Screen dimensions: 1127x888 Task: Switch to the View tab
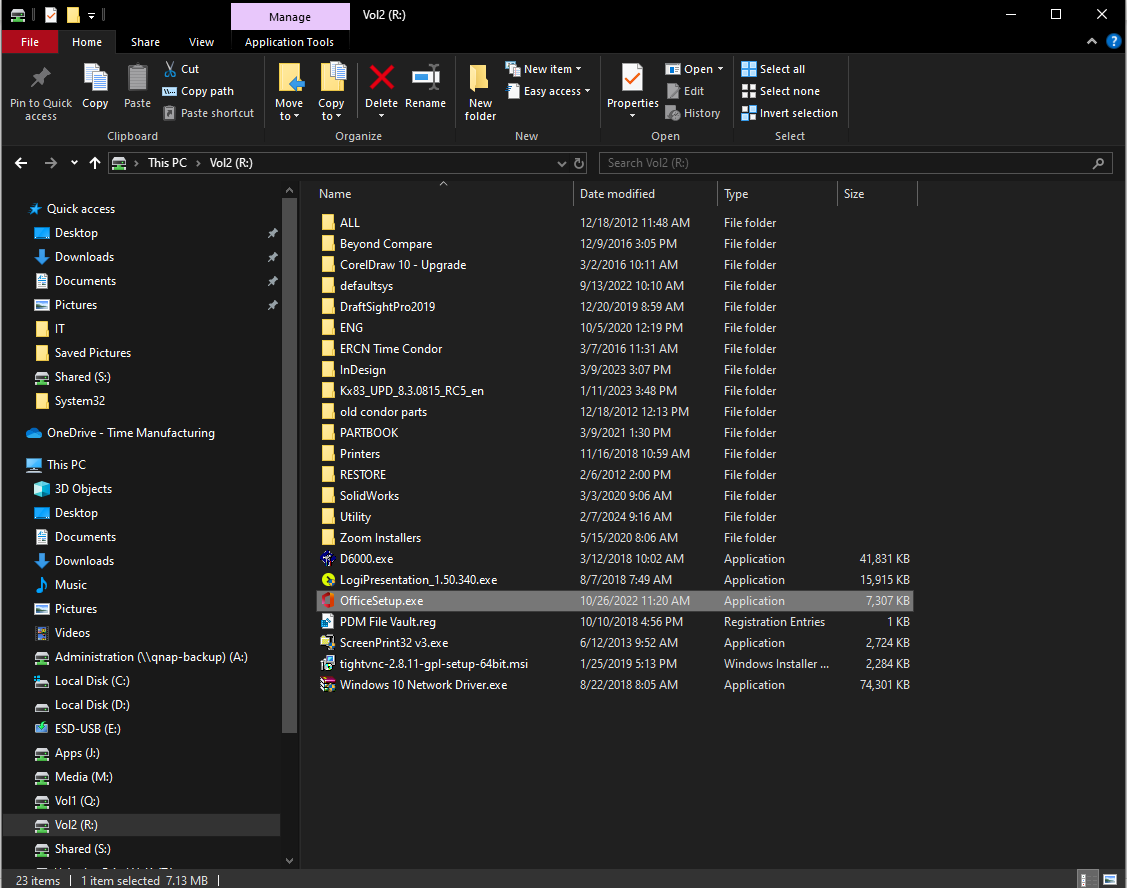201,42
